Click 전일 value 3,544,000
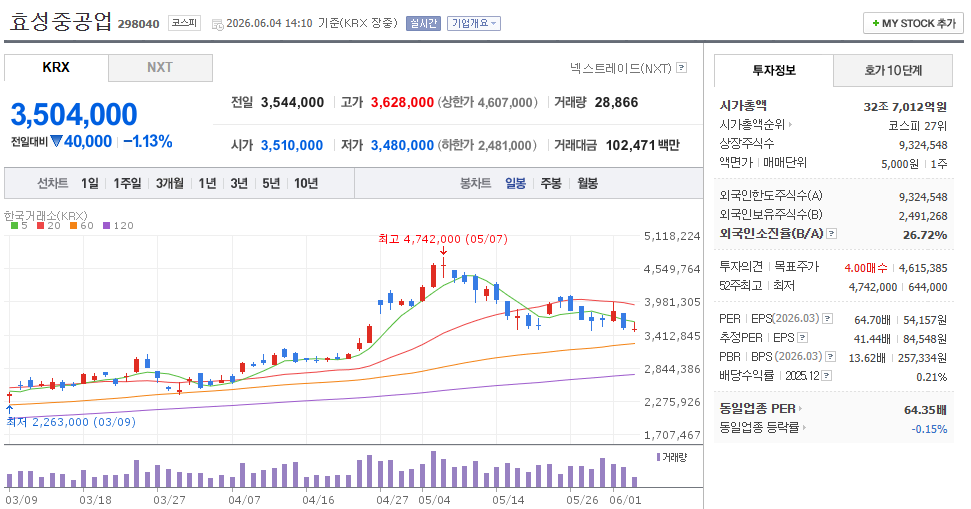The height and width of the screenshot is (509, 971). 292,102
